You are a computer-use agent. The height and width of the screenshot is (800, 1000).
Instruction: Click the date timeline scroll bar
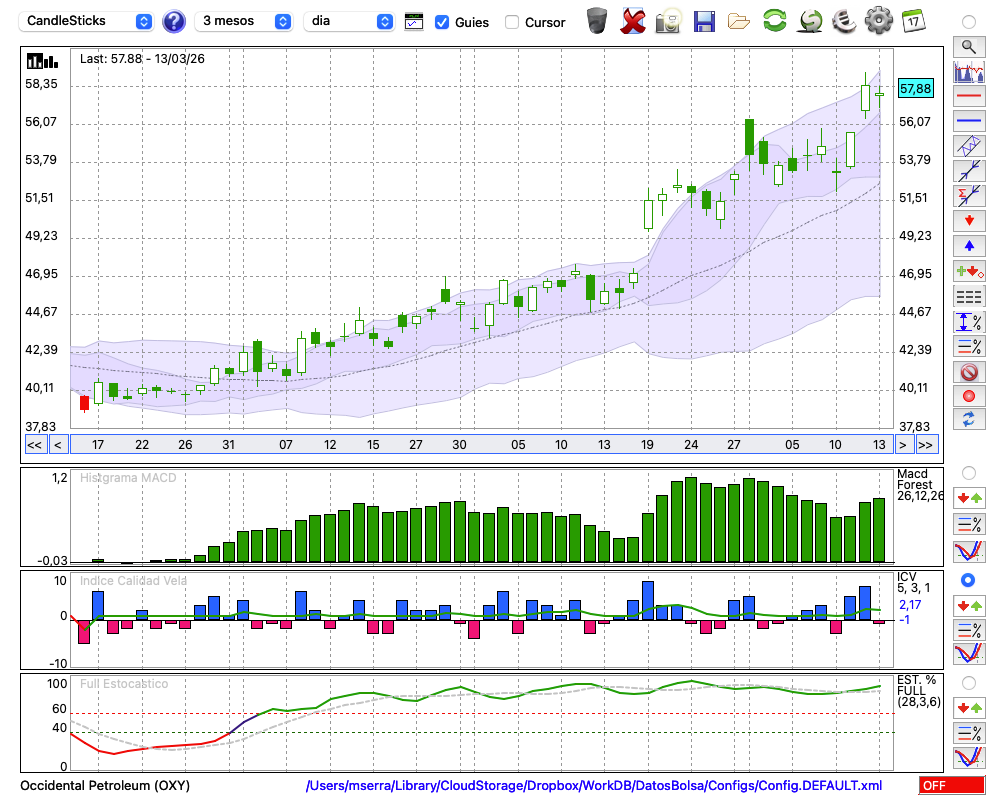480,444
